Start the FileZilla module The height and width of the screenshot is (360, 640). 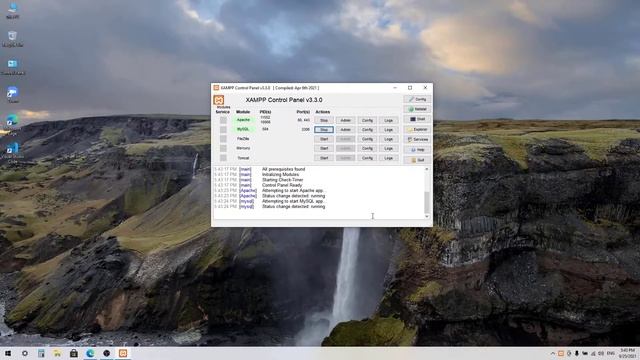point(324,139)
